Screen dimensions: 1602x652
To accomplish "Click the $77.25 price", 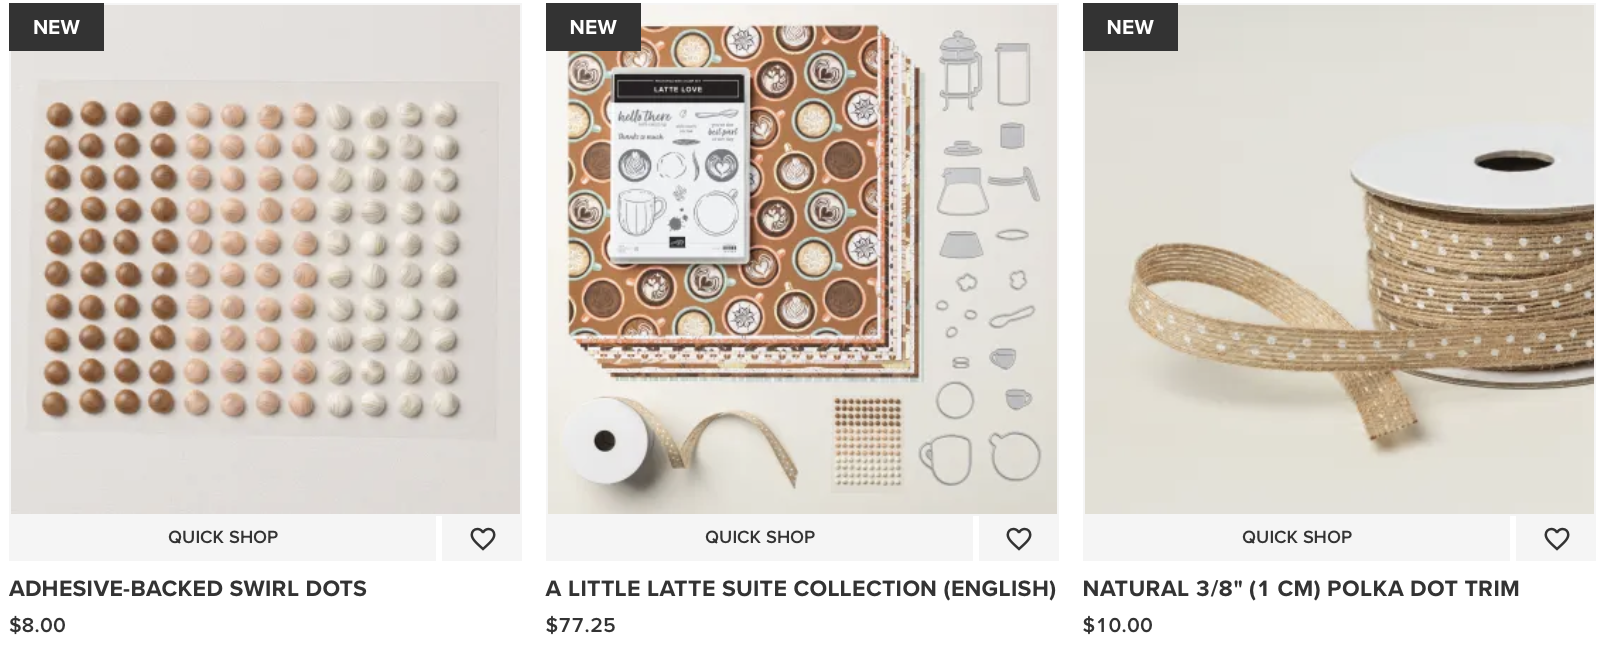I will pos(581,626).
